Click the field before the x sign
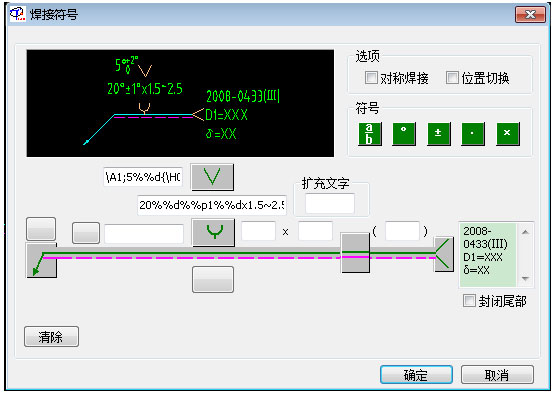Screen dimensions: 556x395 (x=258, y=231)
